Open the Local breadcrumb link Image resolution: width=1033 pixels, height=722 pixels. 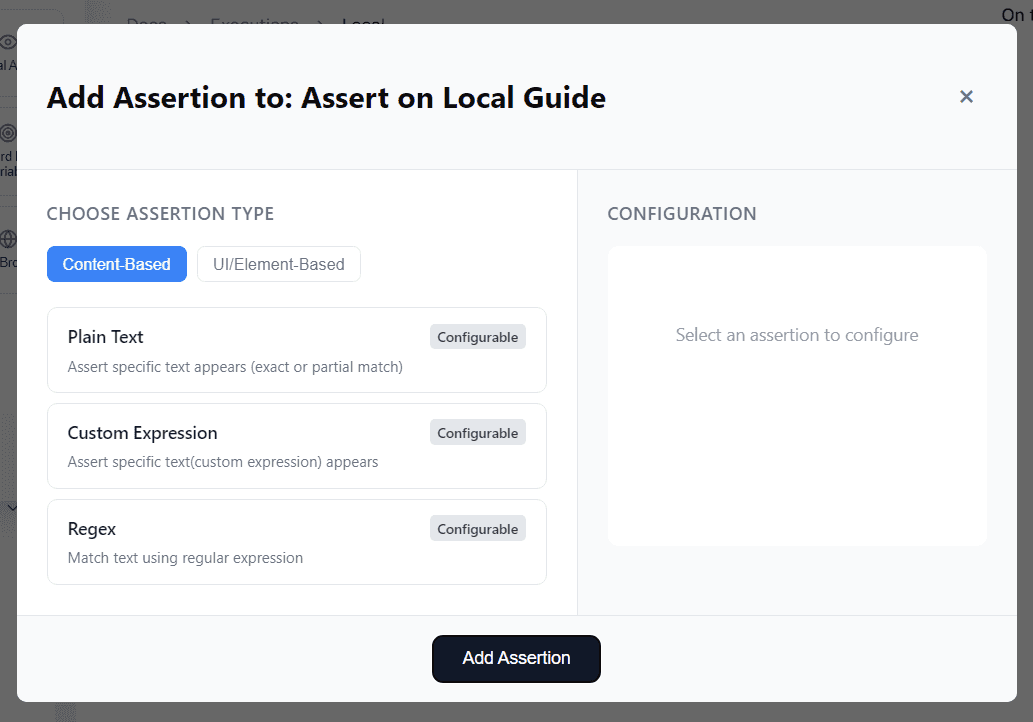(x=360, y=24)
